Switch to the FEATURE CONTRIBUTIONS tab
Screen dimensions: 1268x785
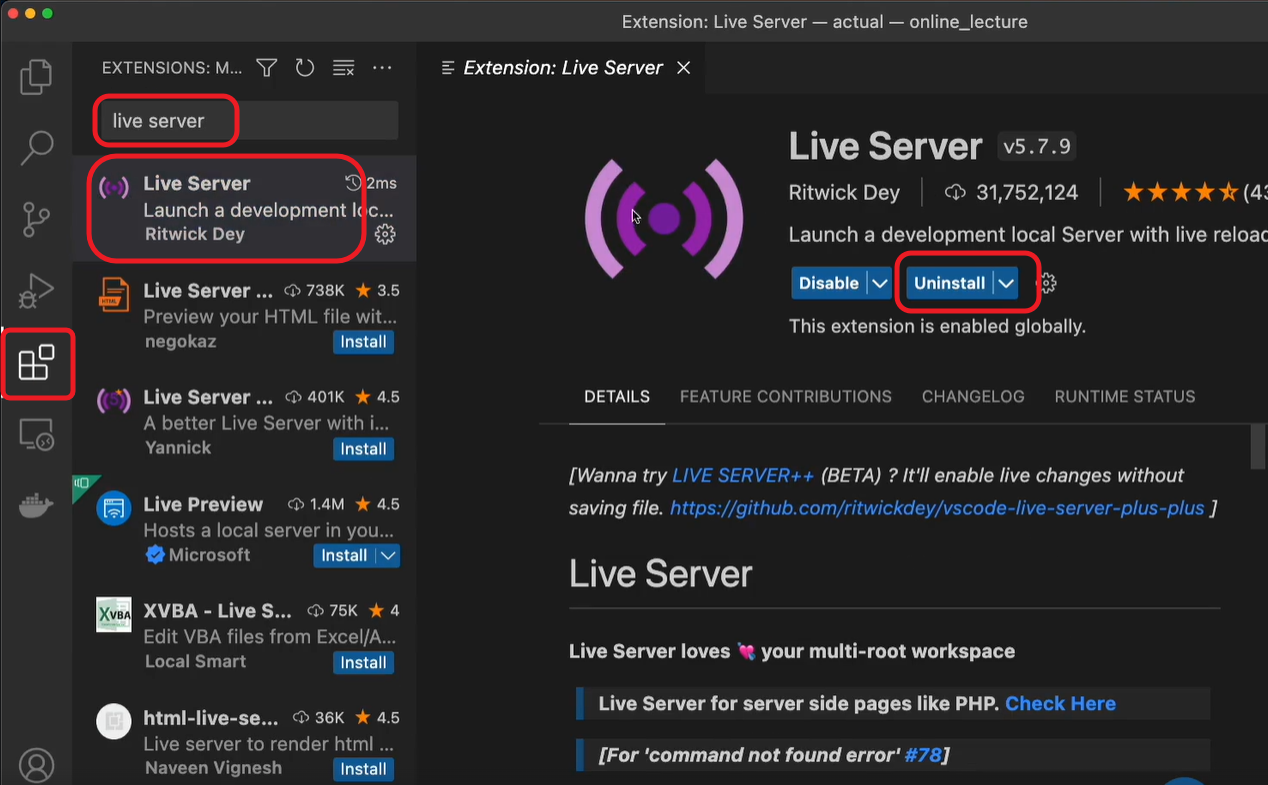[786, 397]
